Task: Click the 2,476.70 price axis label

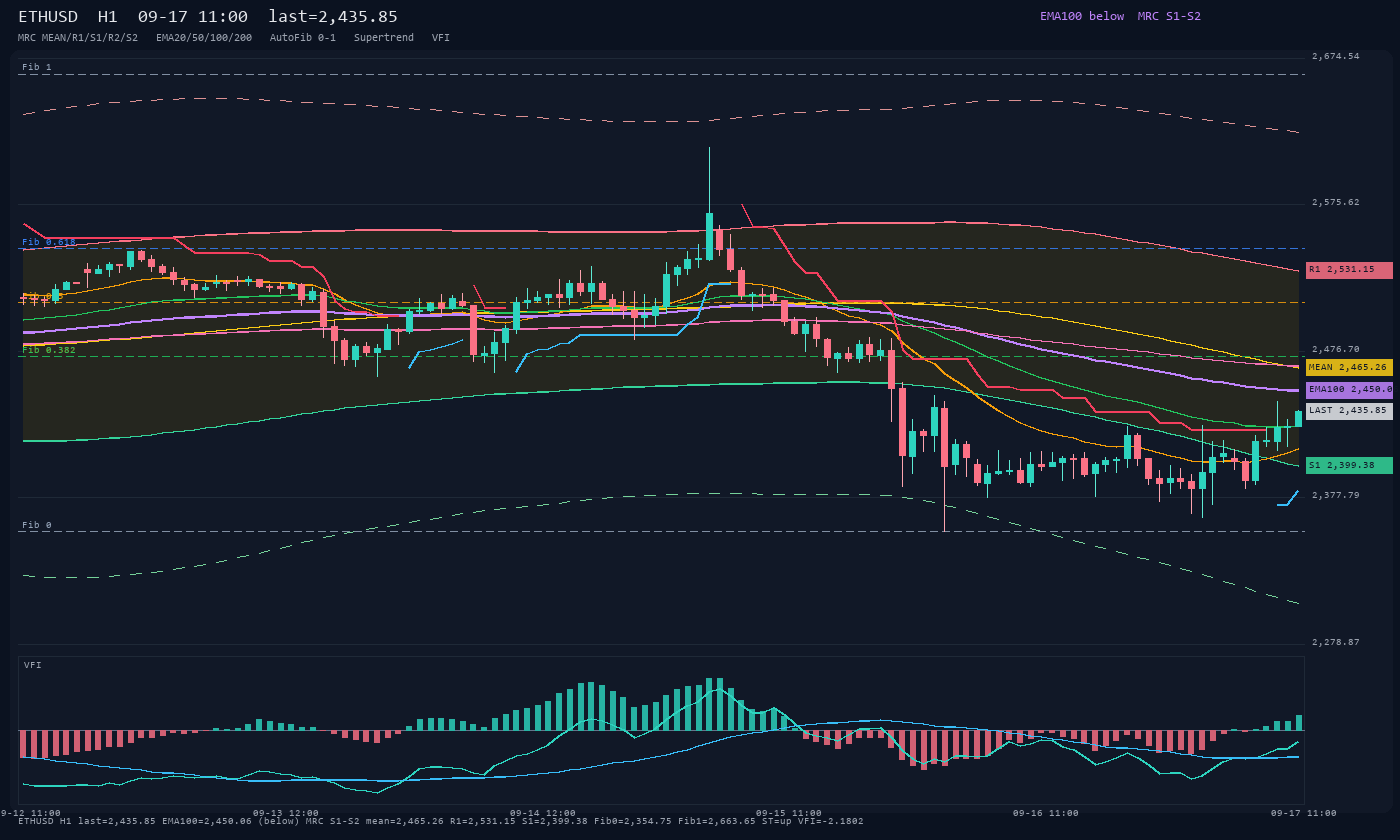Action: point(1336,349)
